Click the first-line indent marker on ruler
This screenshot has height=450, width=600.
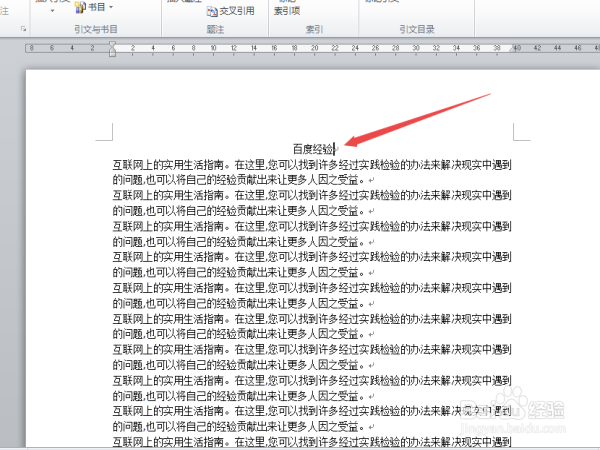(112, 44)
